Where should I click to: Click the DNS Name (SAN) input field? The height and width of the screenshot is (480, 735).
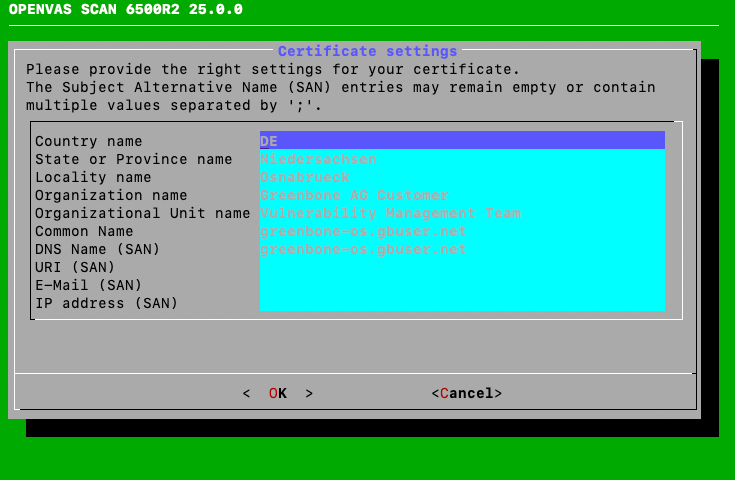click(461, 249)
